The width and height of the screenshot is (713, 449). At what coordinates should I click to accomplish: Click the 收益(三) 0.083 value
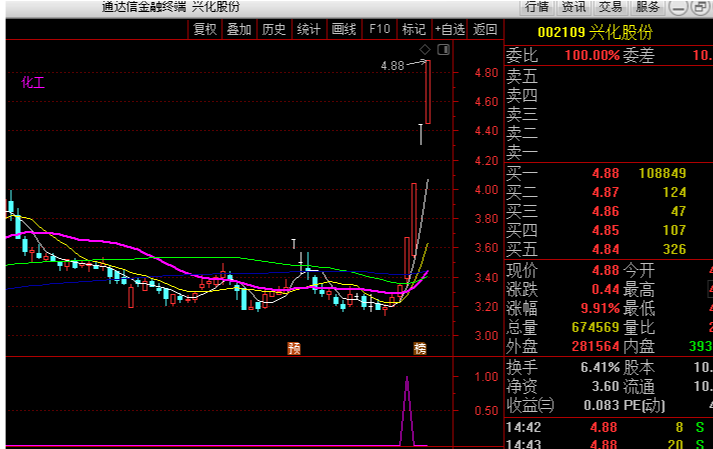[601, 405]
